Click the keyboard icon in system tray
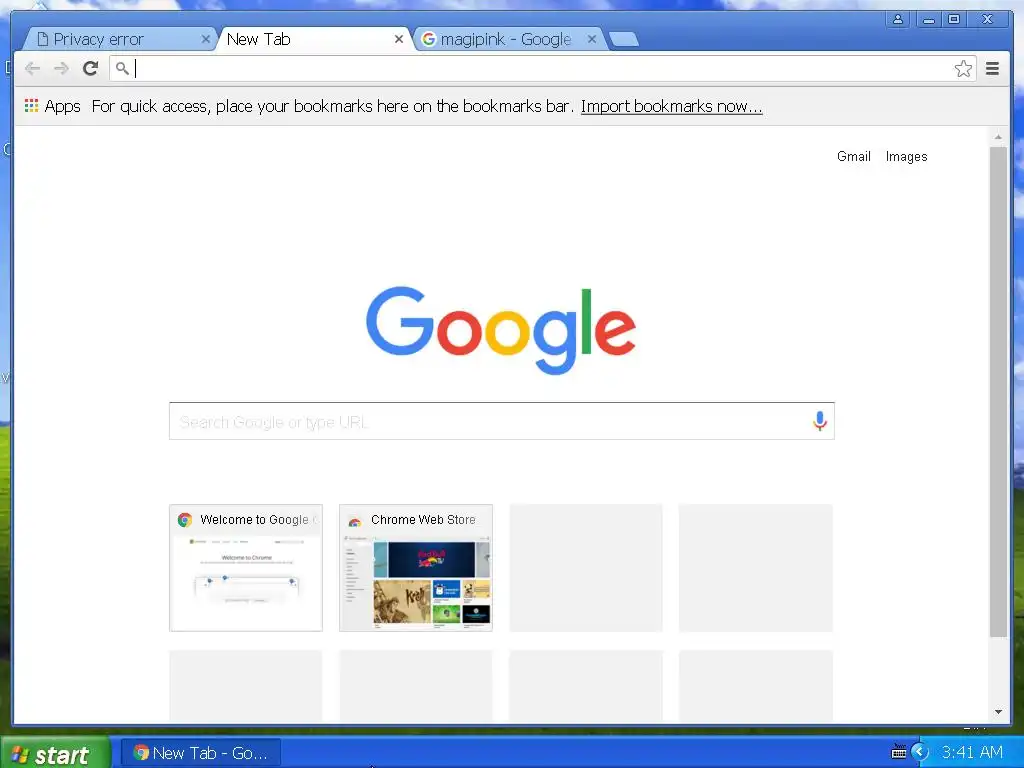 coord(899,753)
